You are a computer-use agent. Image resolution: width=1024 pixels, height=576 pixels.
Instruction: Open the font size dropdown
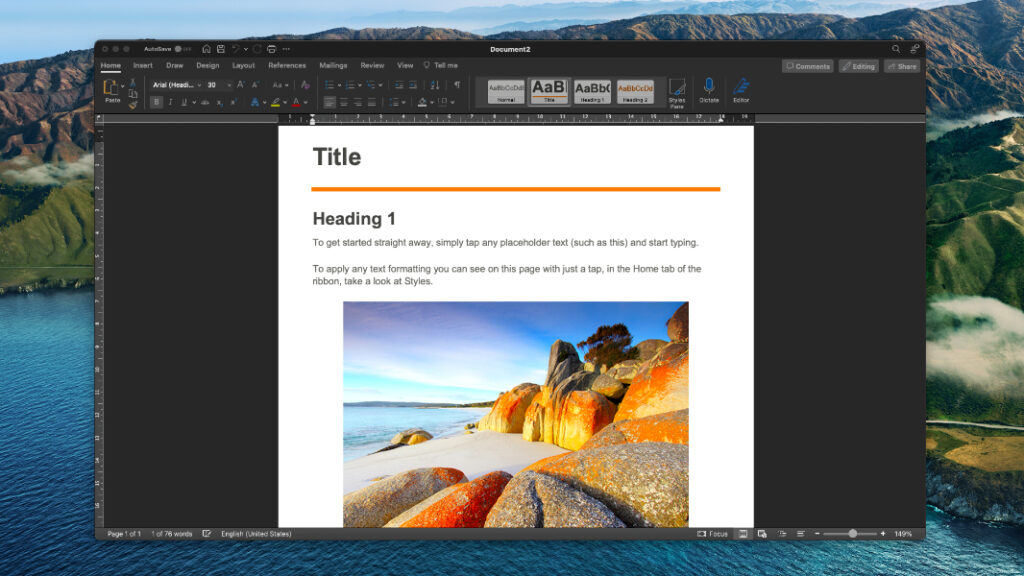tap(230, 85)
